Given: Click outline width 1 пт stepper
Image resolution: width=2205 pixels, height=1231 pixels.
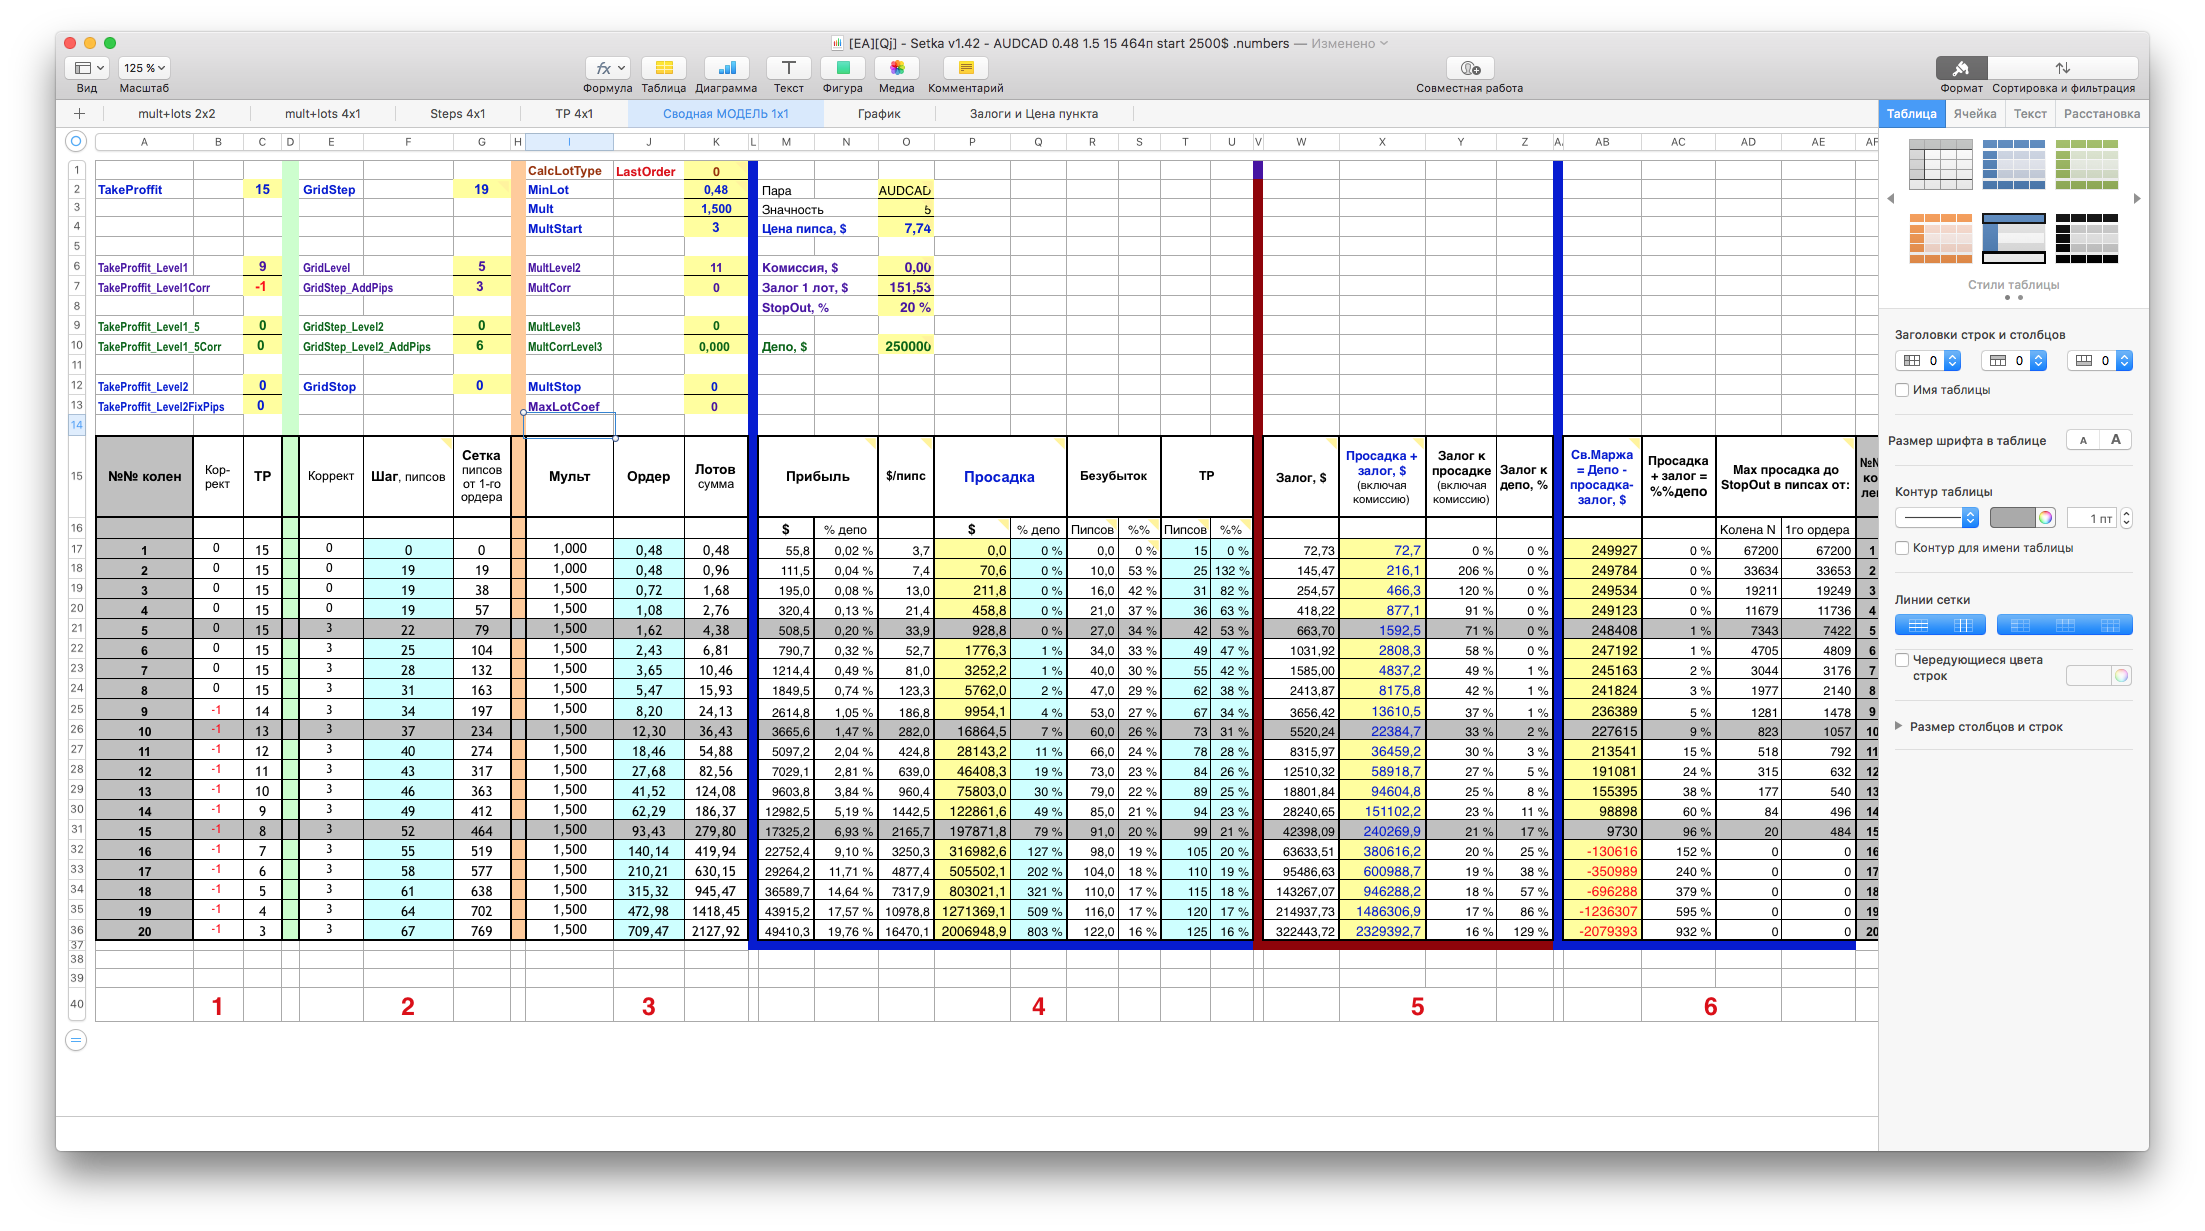Looking at the screenshot, I should (2126, 518).
